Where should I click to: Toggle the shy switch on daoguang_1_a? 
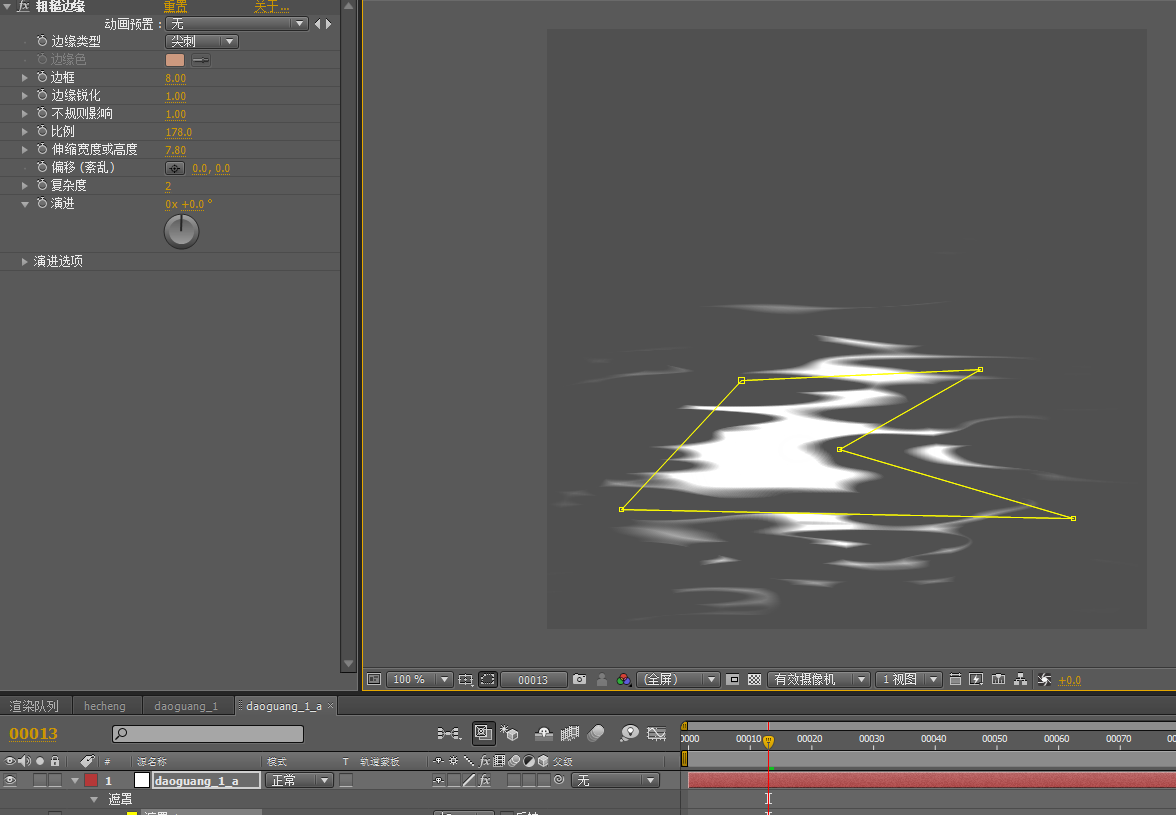439,781
